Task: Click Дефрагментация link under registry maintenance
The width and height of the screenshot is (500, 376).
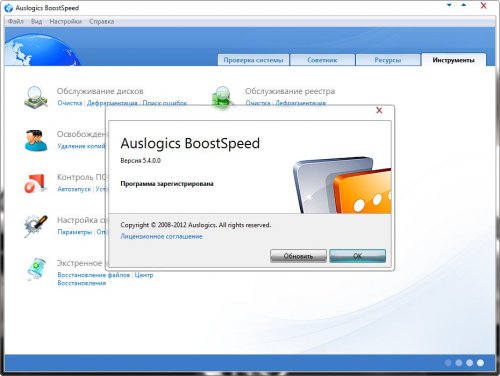Action: [300, 103]
